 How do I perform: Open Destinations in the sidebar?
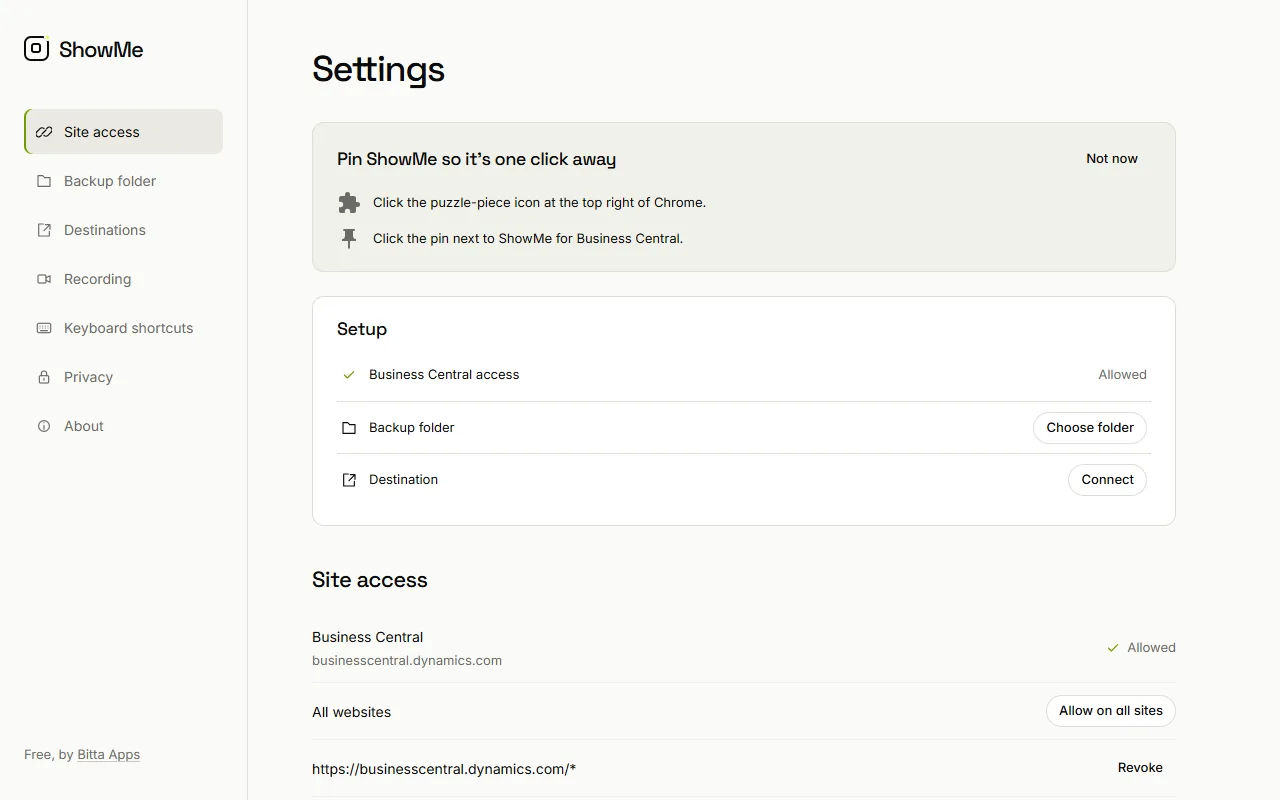pos(123,230)
